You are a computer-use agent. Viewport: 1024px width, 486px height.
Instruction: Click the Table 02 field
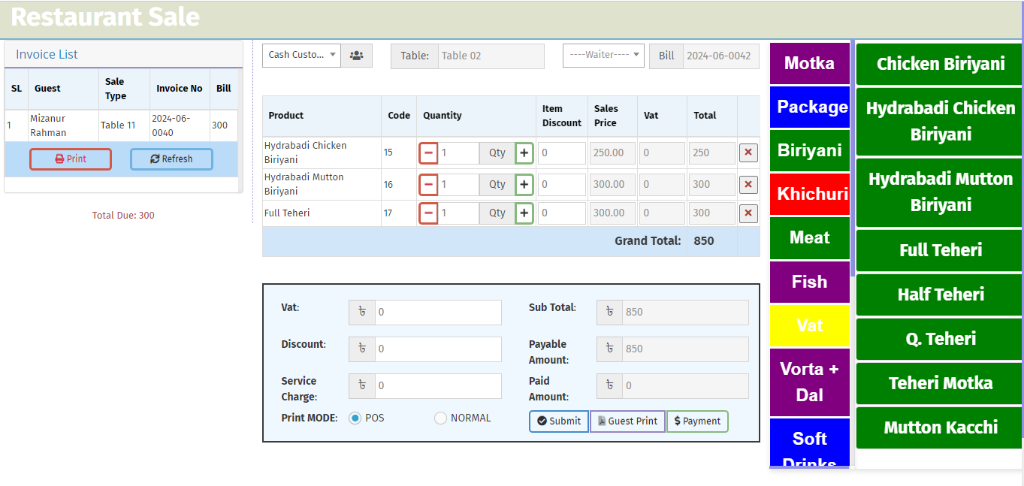pos(490,56)
